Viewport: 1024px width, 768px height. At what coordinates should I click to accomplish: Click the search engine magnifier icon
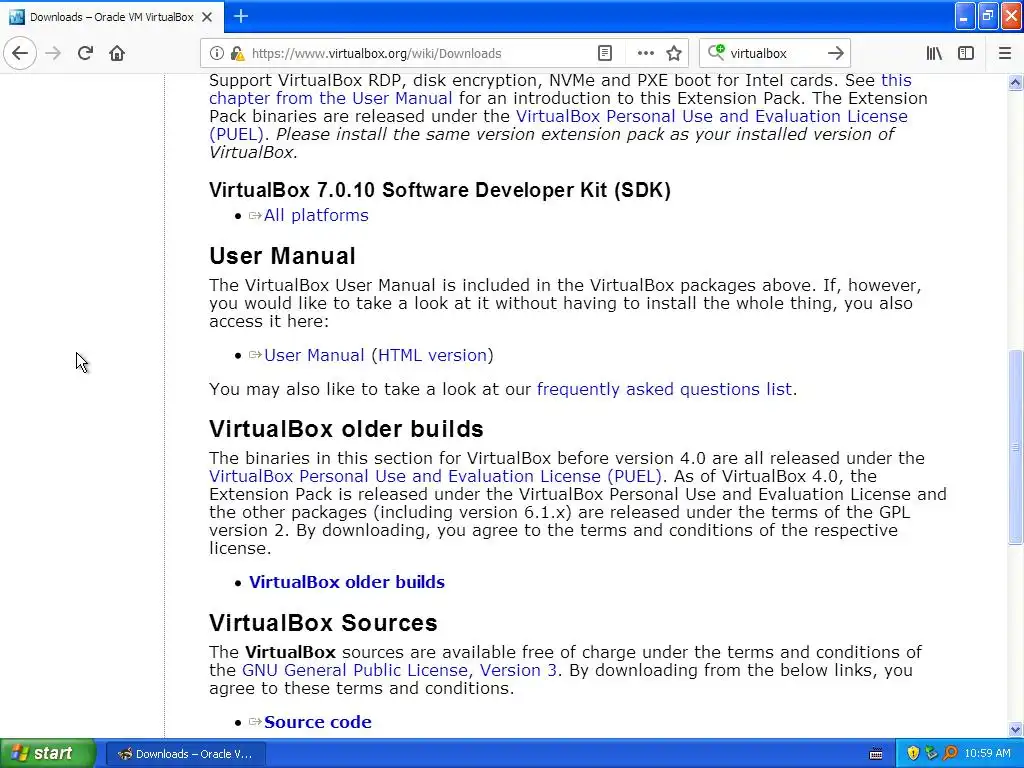coord(716,53)
